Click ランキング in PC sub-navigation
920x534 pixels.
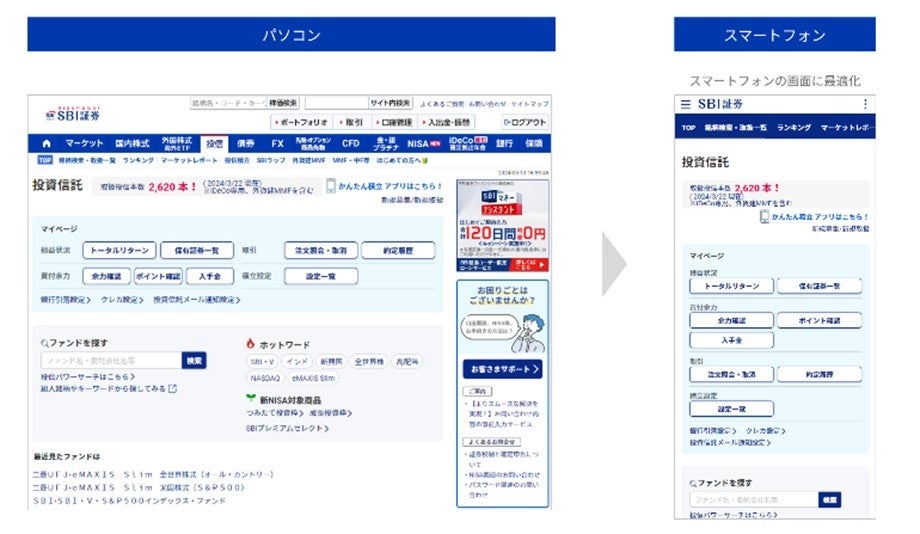(138, 160)
